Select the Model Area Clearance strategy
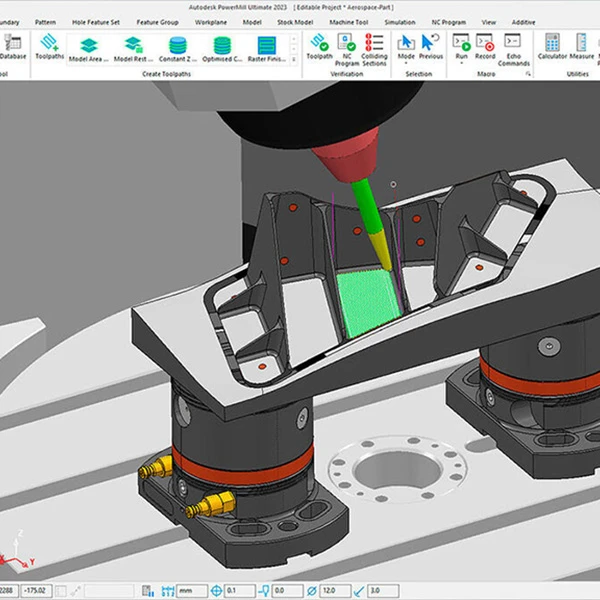This screenshot has height=600, width=600. click(x=89, y=46)
